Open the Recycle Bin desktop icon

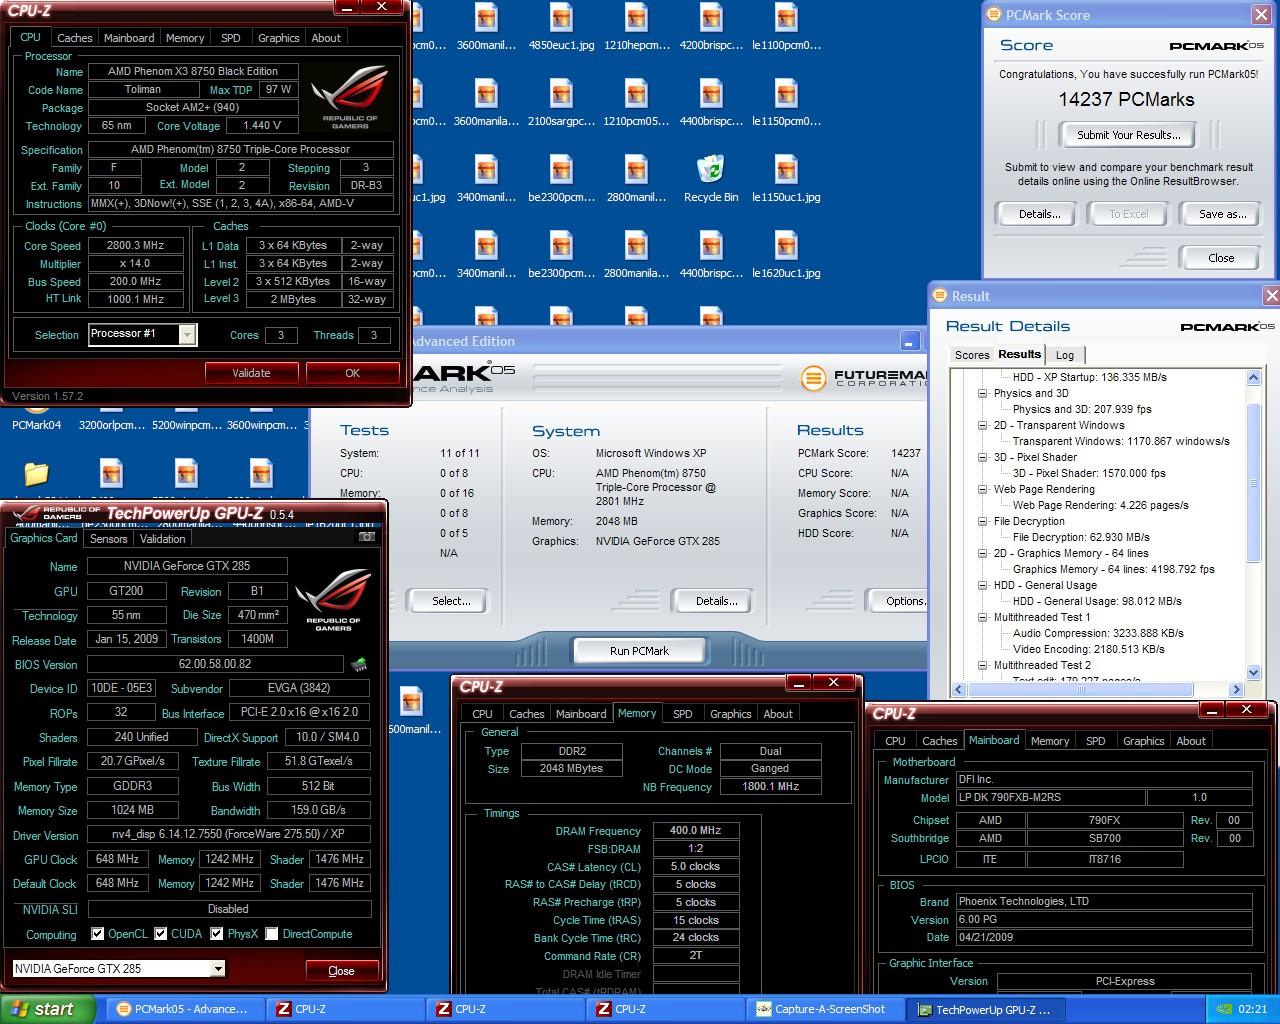[x=711, y=178]
